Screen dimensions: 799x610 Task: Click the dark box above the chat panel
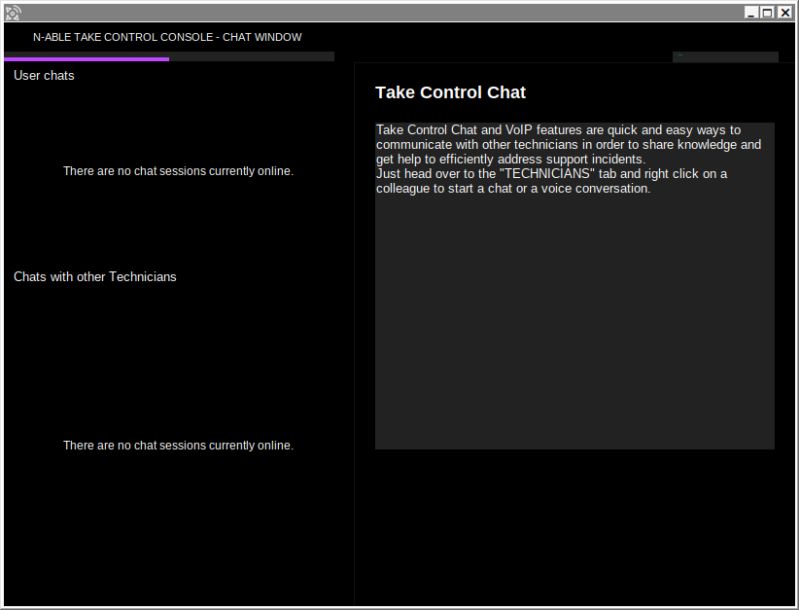tap(725, 57)
